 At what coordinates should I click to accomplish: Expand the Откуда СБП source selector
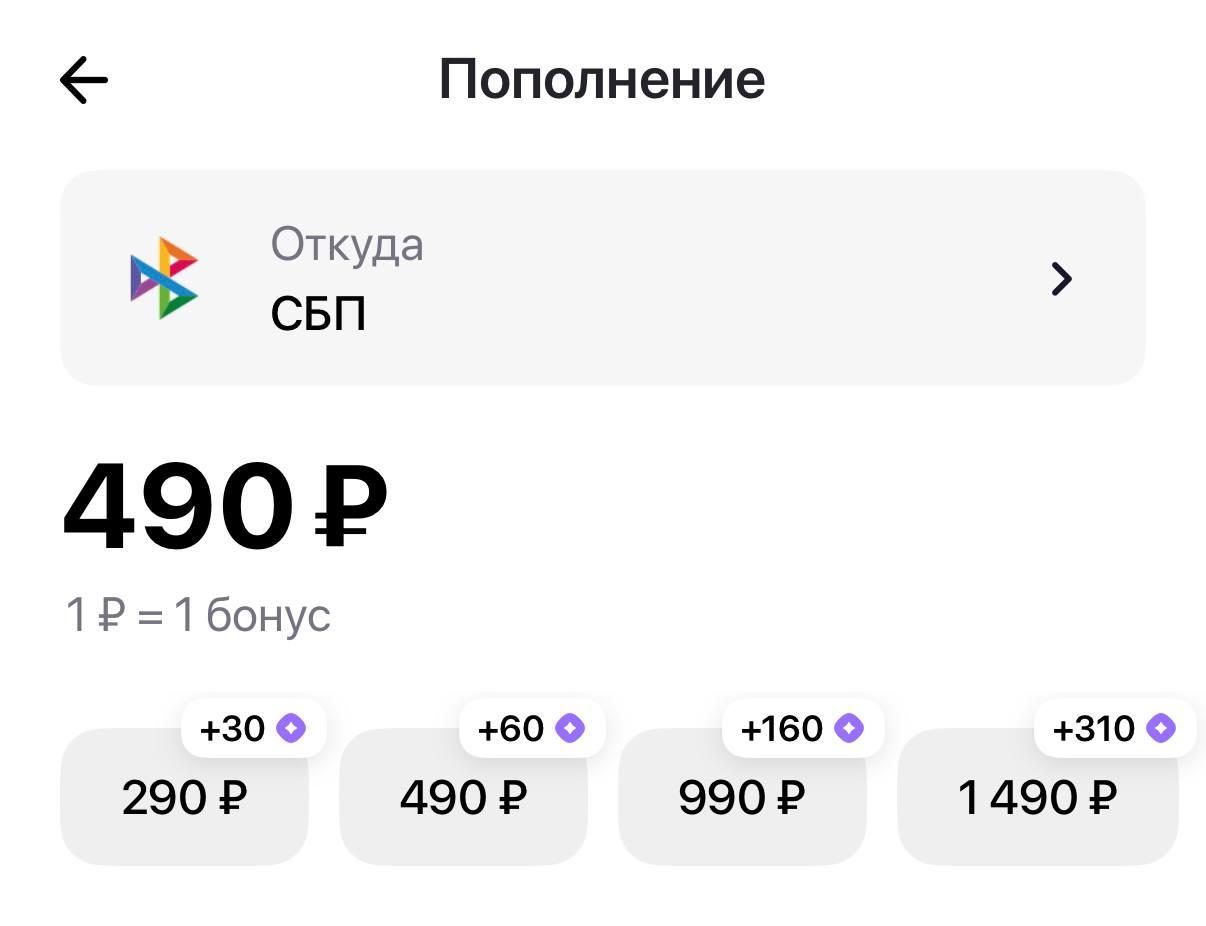[x=603, y=278]
